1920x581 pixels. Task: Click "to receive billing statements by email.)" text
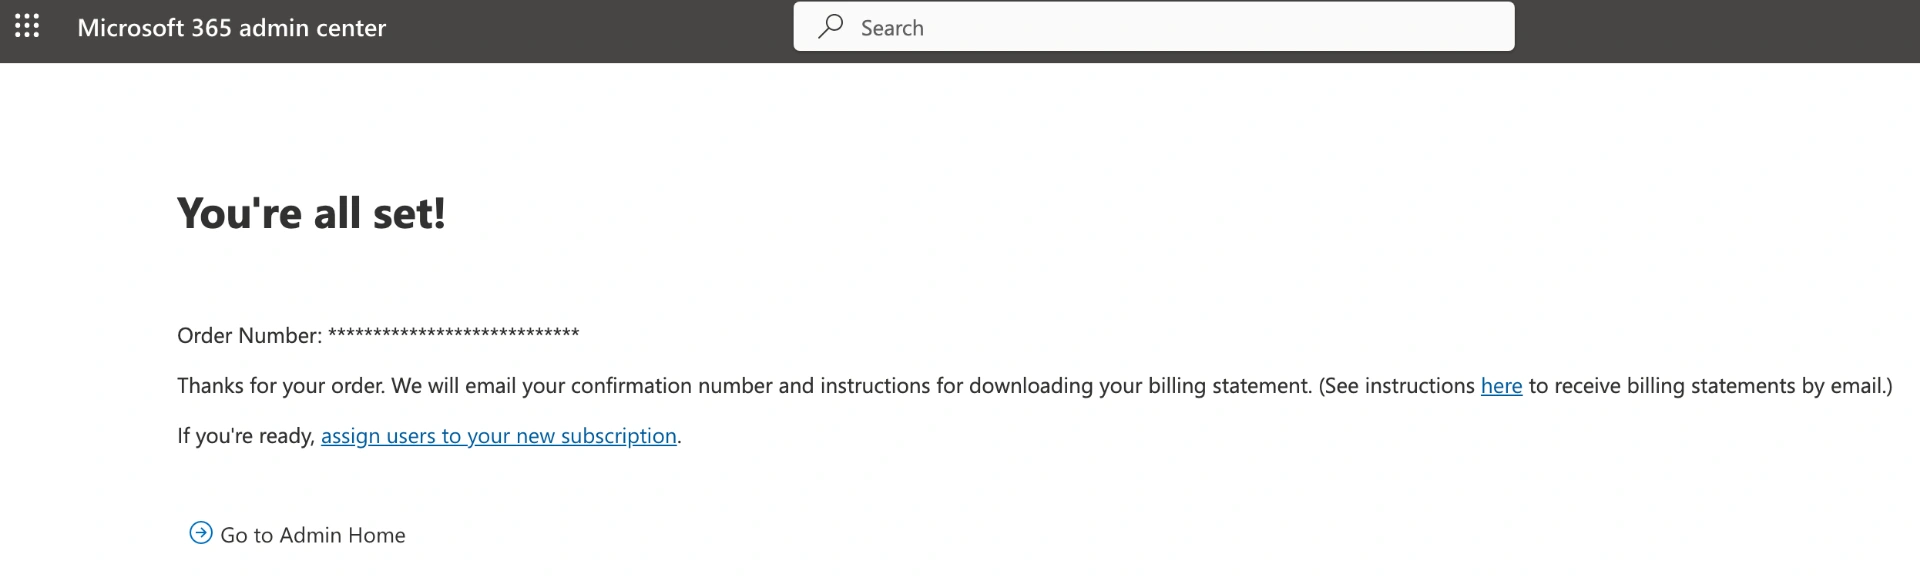(1710, 386)
